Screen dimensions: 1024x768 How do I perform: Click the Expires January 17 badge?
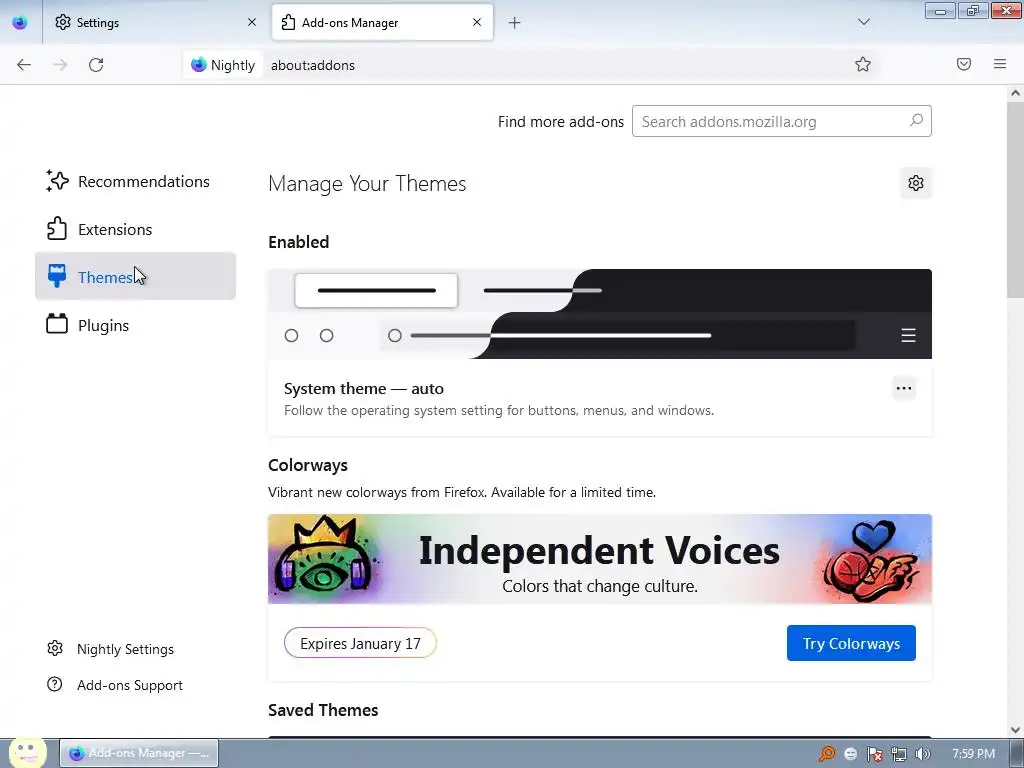[x=360, y=643]
